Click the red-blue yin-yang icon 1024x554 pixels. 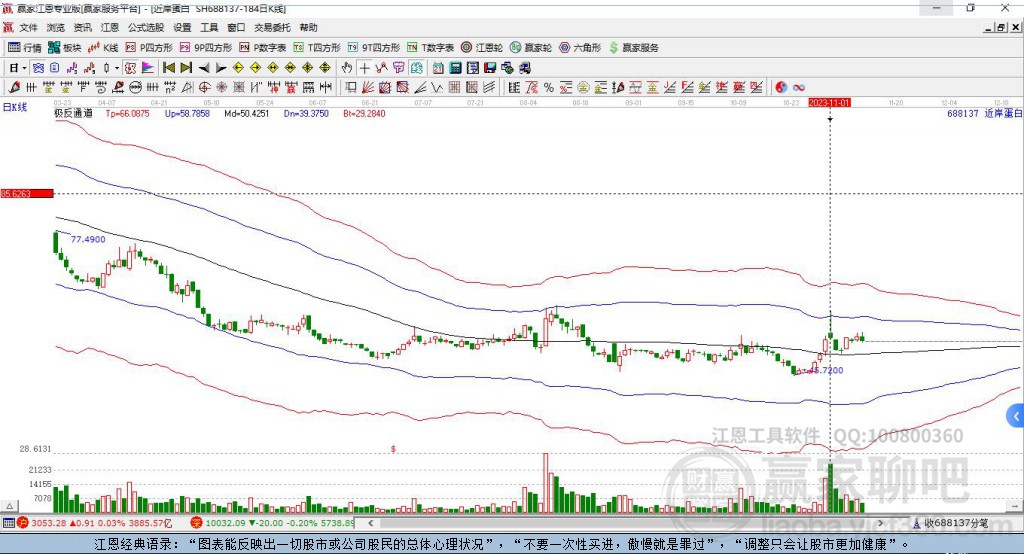pos(781,88)
